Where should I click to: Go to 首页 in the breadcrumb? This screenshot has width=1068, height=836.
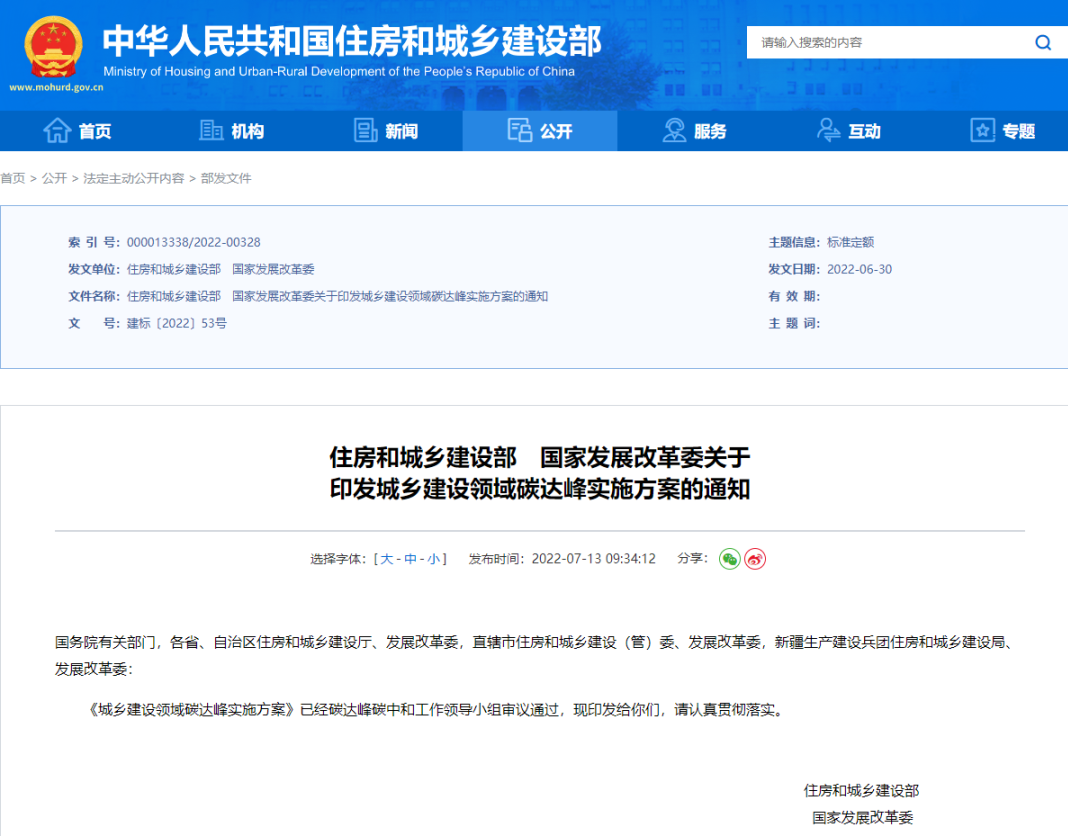pos(13,178)
